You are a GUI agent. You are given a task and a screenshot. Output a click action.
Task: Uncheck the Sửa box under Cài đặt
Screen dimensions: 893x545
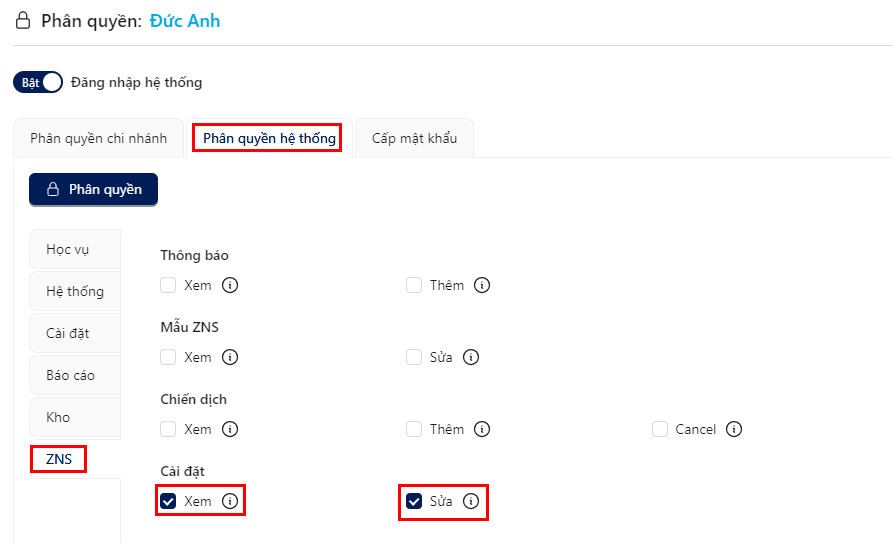[x=414, y=501]
